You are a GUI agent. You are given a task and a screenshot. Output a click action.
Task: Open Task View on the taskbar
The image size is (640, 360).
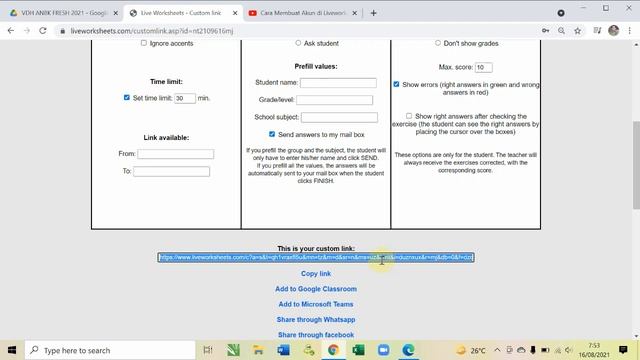(x=208, y=350)
